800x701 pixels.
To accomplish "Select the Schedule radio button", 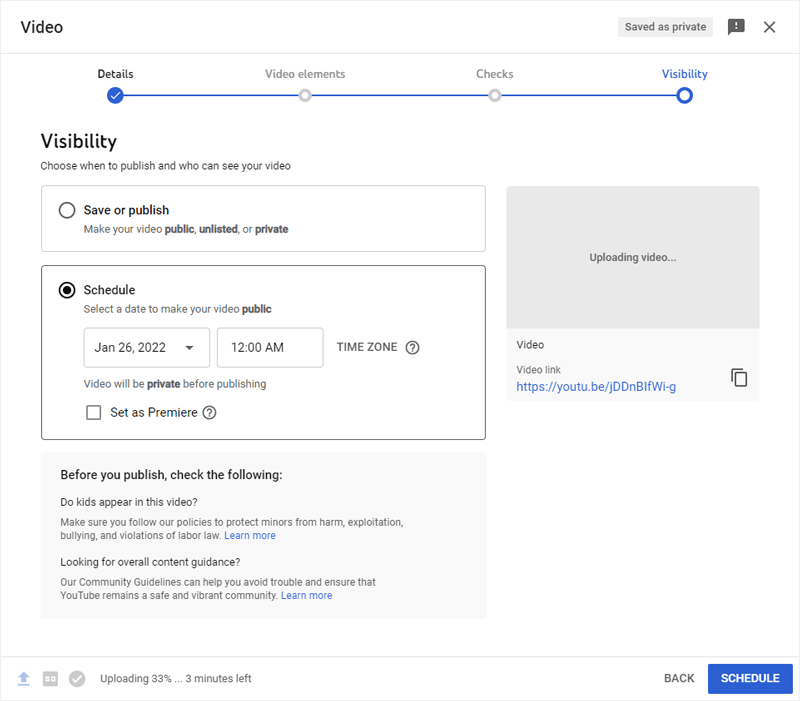I will pyautogui.click(x=67, y=290).
